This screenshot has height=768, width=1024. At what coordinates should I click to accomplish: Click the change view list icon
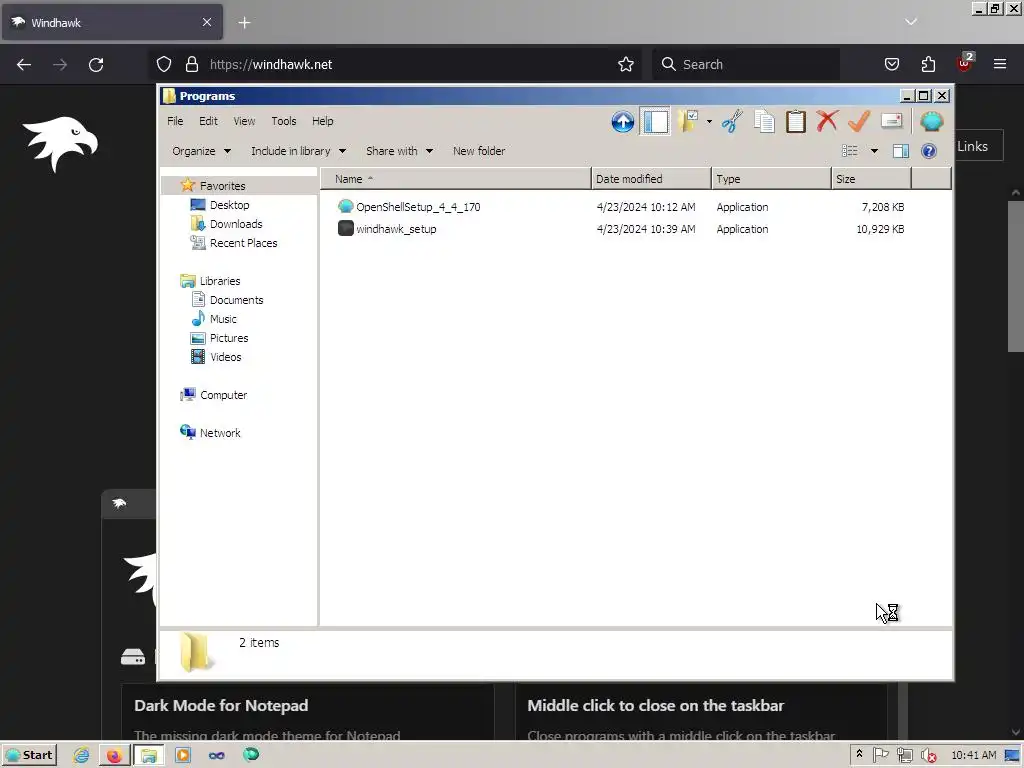(x=850, y=151)
